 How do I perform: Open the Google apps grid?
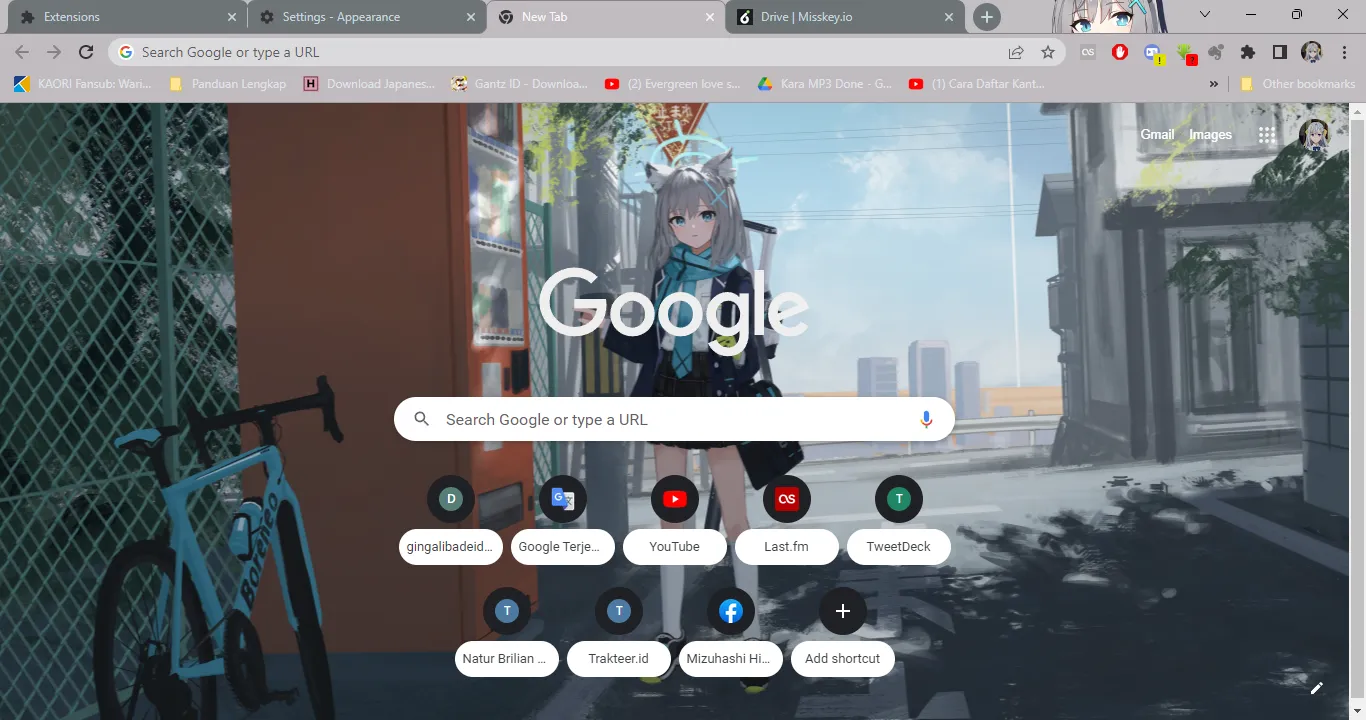1267,135
